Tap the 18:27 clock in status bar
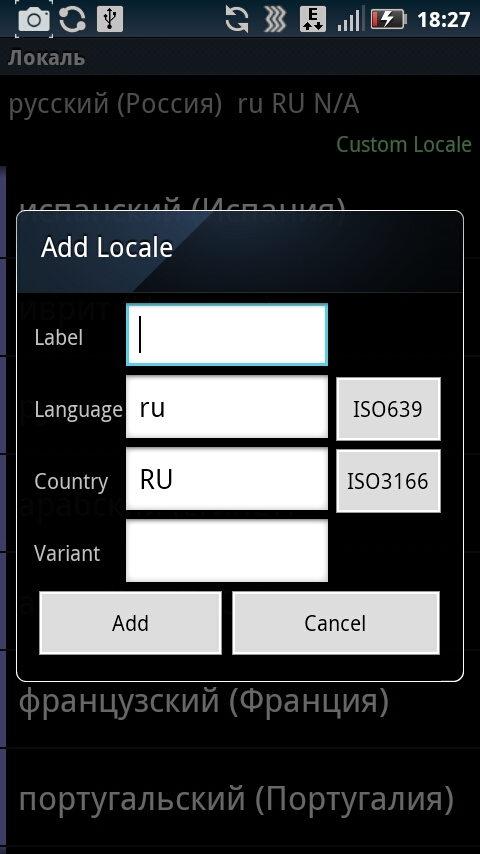480x854 pixels. click(443, 20)
